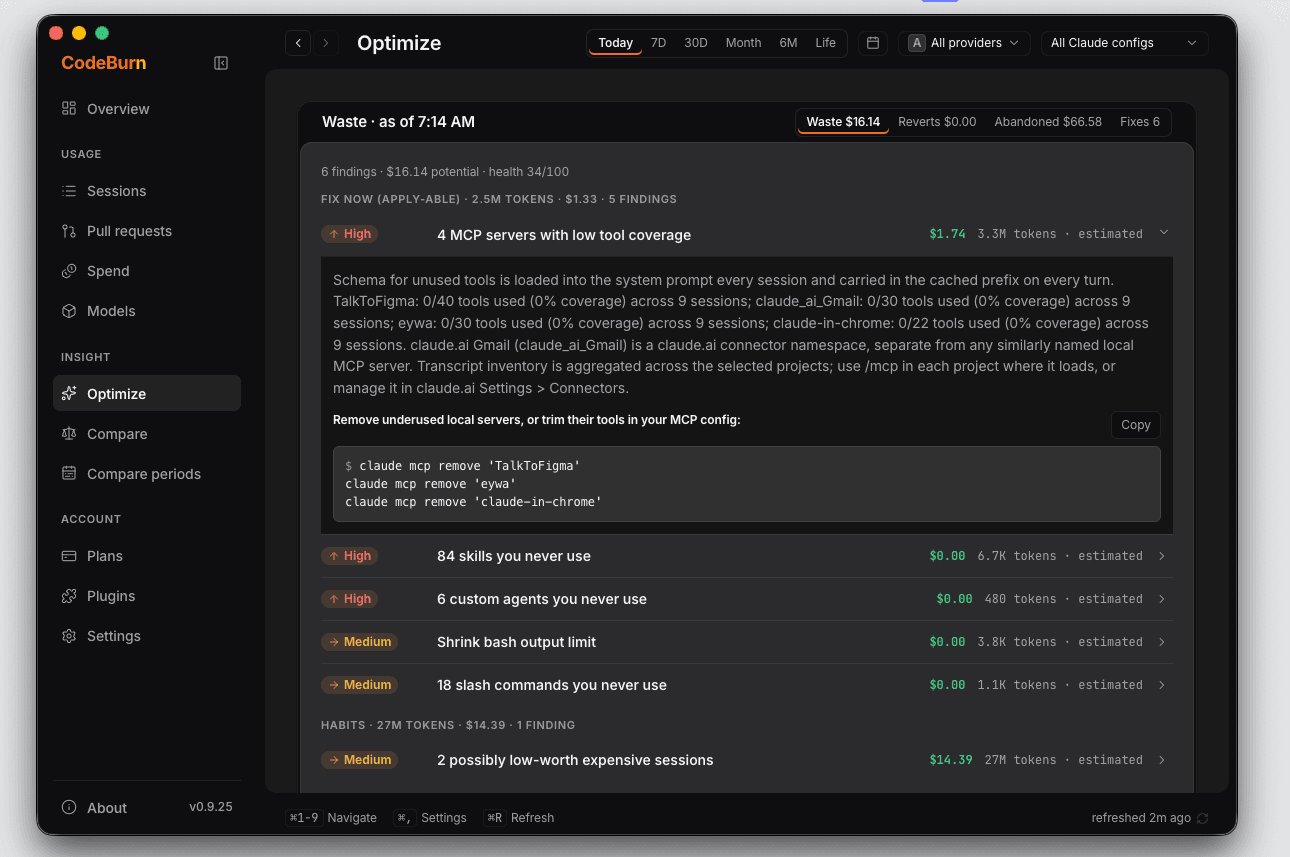Go forward with the right arrow
The width and height of the screenshot is (1290, 857).
[x=325, y=43]
